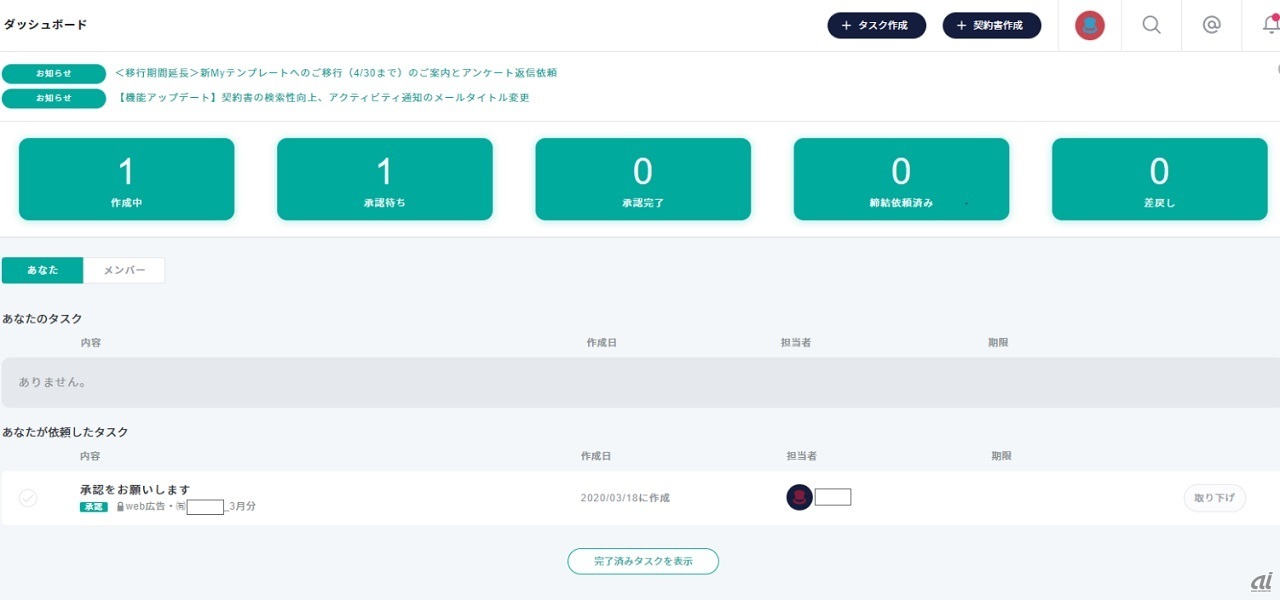The height and width of the screenshot is (600, 1280).
Task: Open the search magnifier icon
Action: click(x=1151, y=26)
